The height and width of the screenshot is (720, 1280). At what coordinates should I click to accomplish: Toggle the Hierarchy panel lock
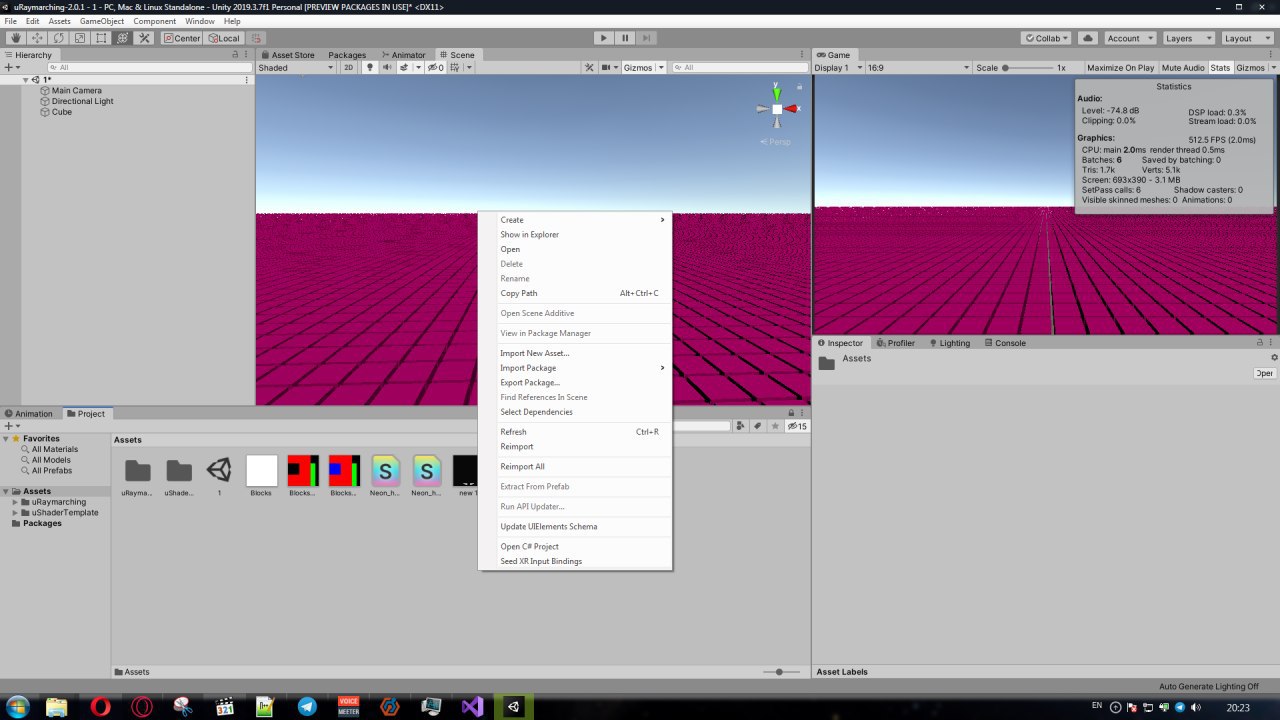click(x=236, y=55)
